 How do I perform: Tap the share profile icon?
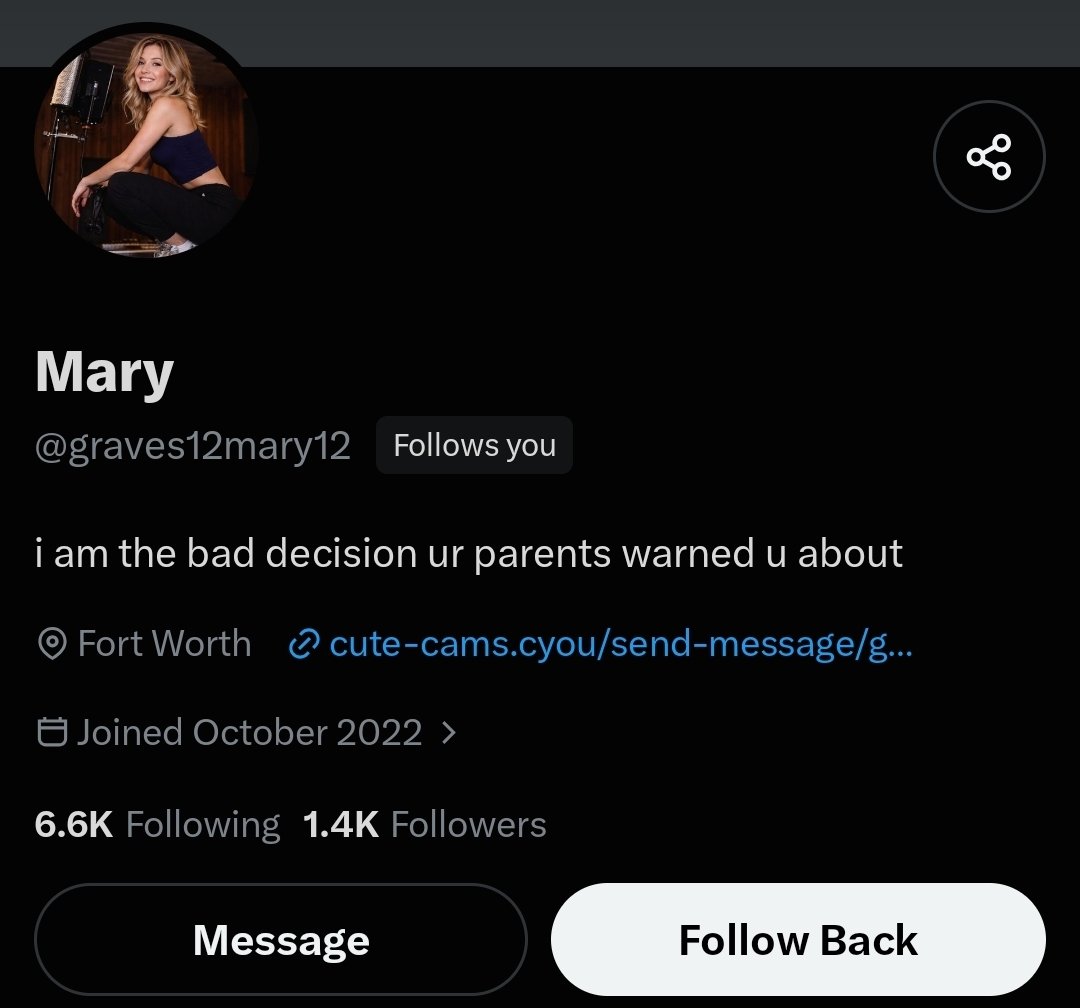(x=989, y=157)
